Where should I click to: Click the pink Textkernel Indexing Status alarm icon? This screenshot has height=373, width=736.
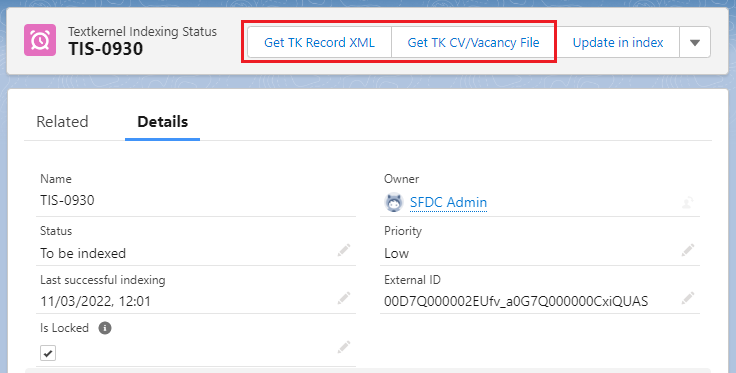point(40,40)
